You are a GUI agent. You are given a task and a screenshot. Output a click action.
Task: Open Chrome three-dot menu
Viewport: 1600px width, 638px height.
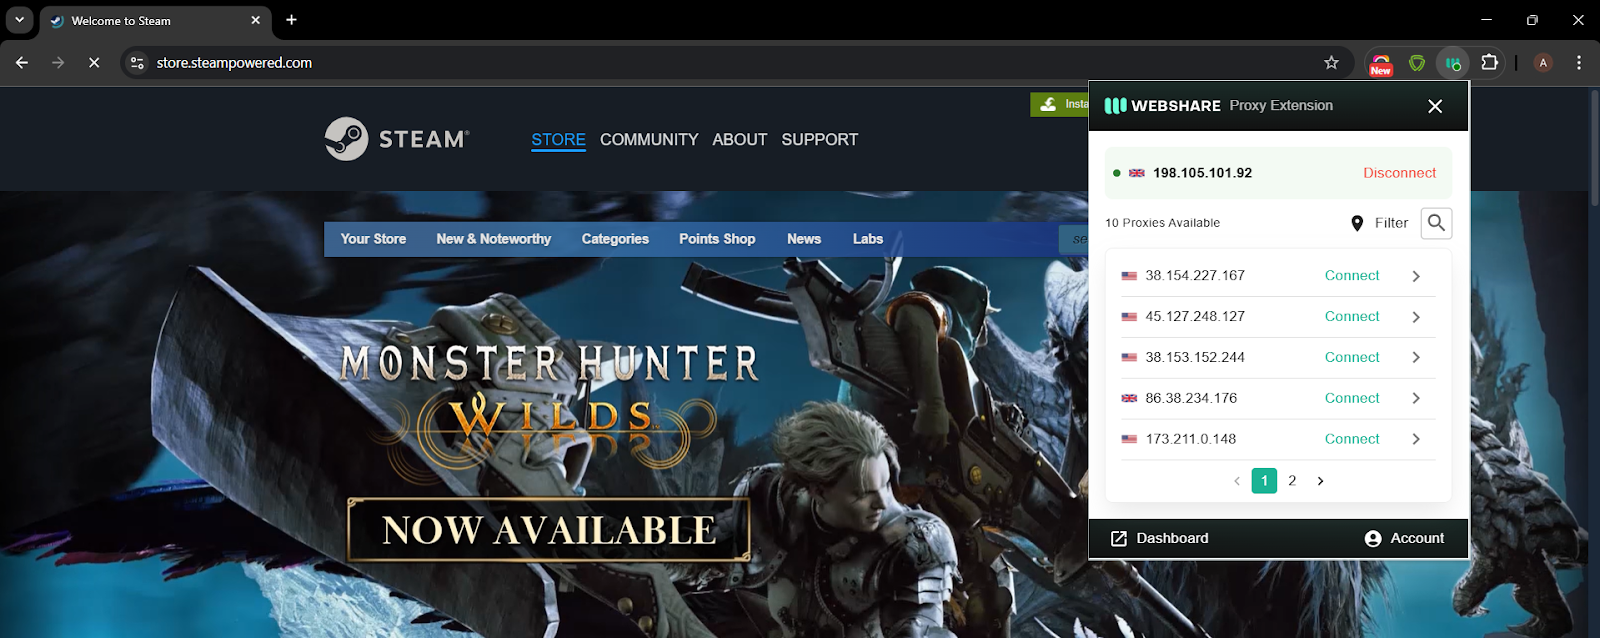1579,63
